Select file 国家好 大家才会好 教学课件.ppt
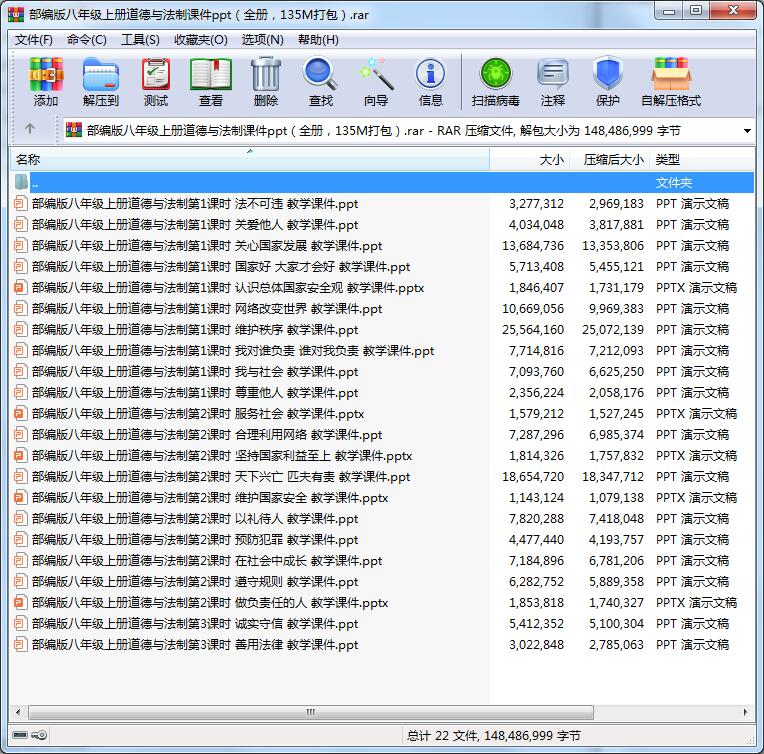Image resolution: width=764 pixels, height=754 pixels. (221, 267)
